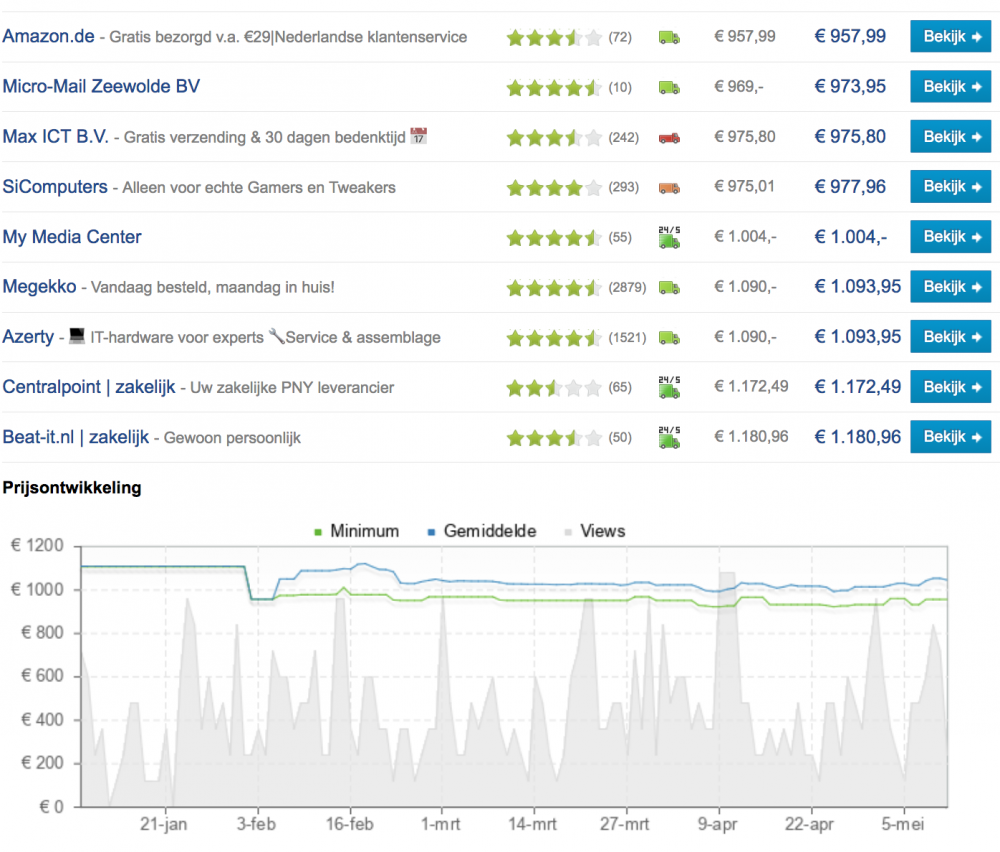Screen dimensions: 1000x852
Task: Click Bekijk button for the € 977,96 offer
Action: point(950,186)
